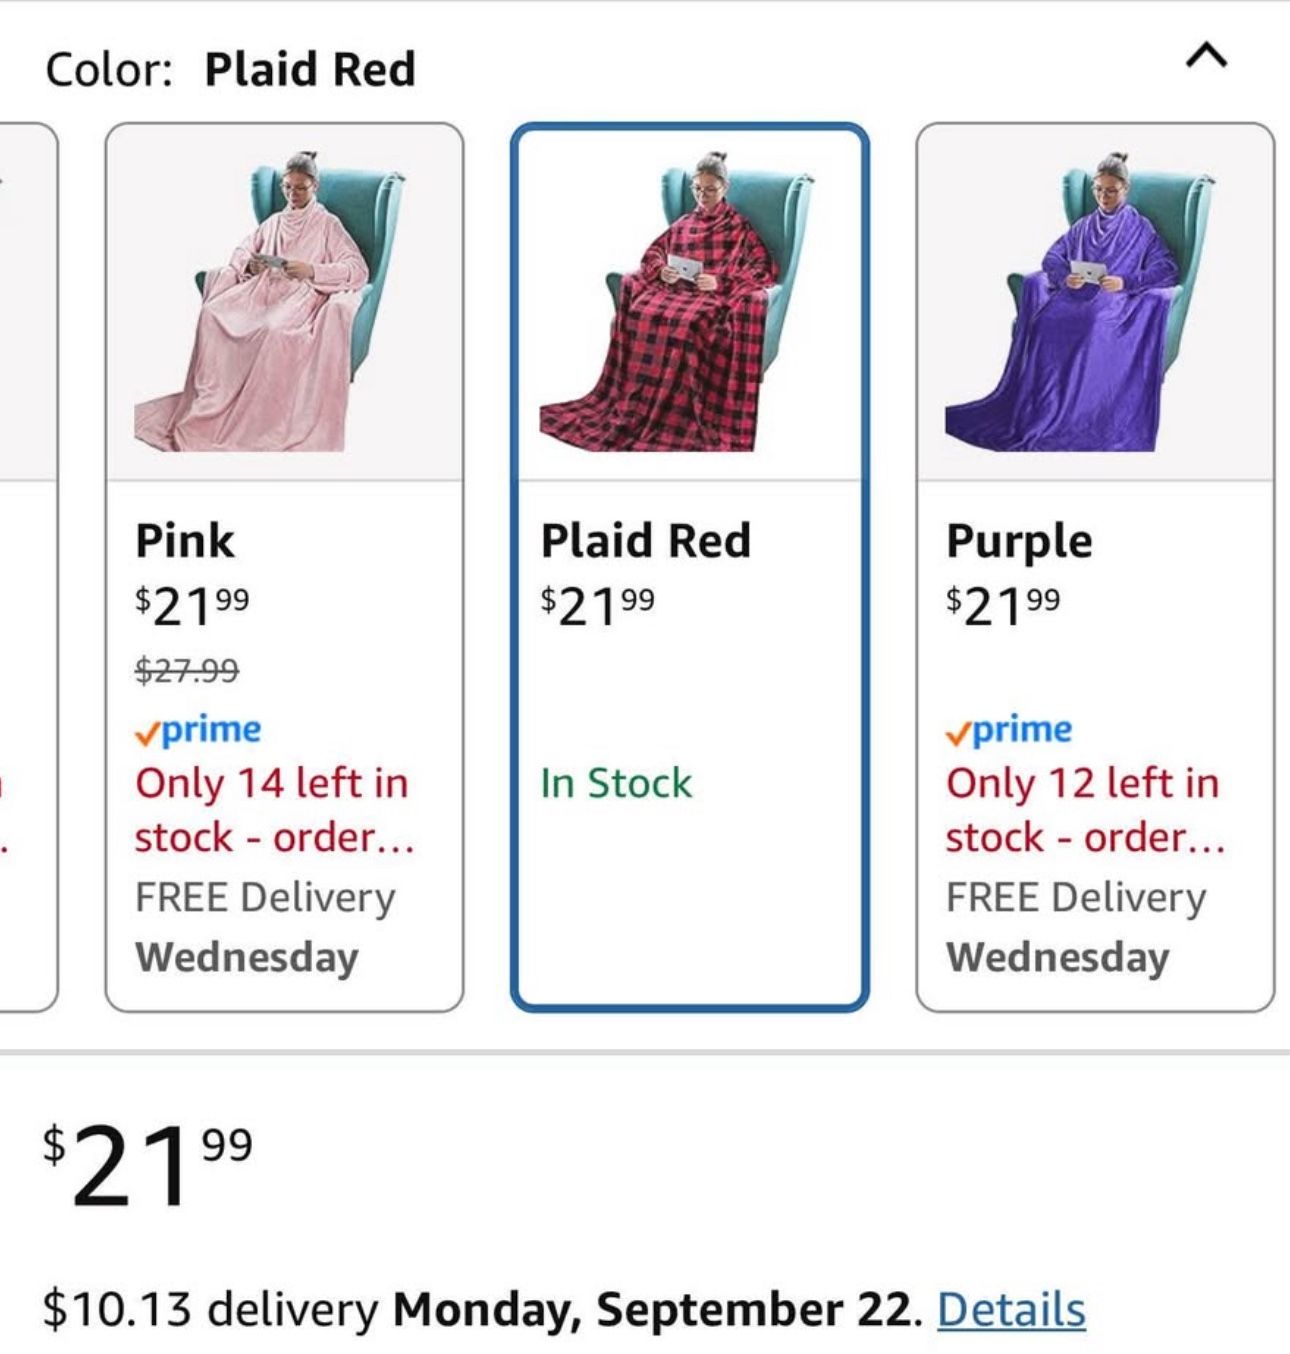Click the Color: Plaid Red heading
Viewport: 1290px width, 1354px height.
(x=230, y=69)
